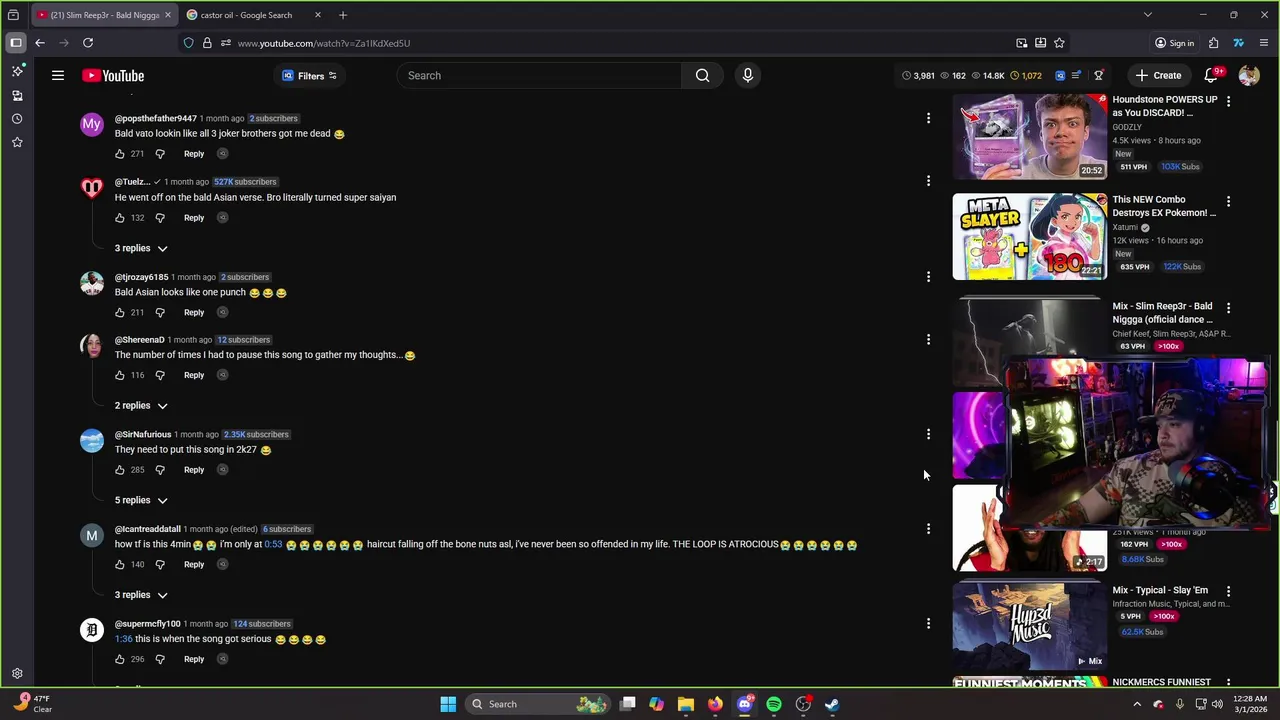Click the browser address bar URL
Image resolution: width=1280 pixels, height=720 pixels.
[324, 43]
